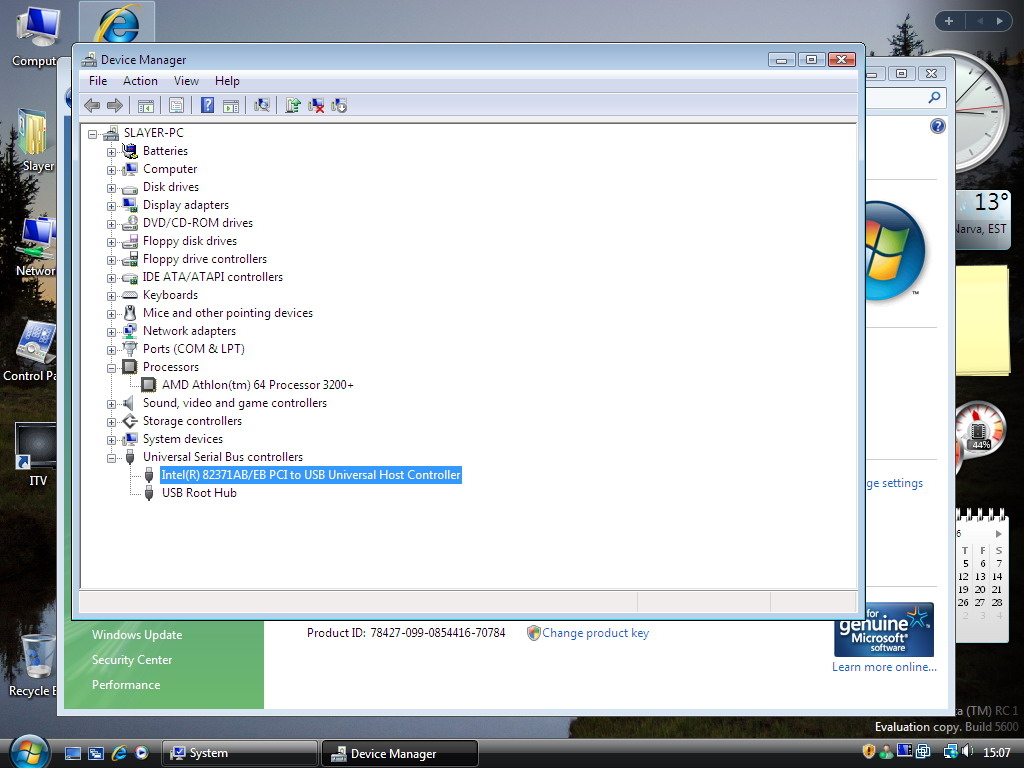Expand the Disk drives node

pyautogui.click(x=112, y=188)
